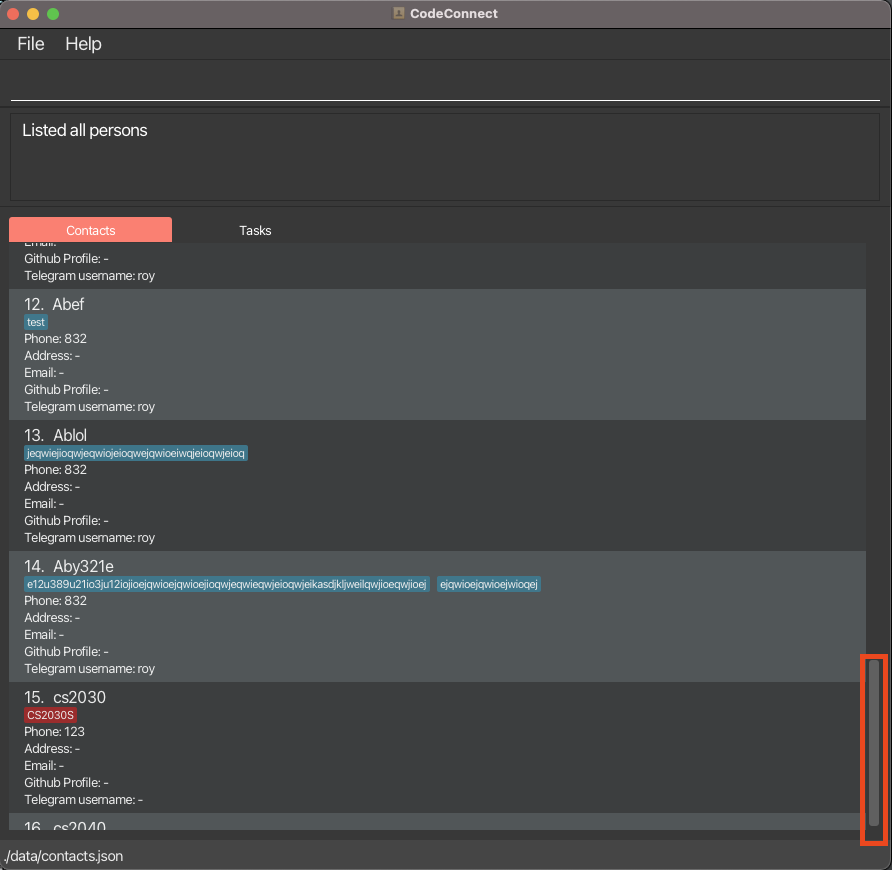The height and width of the screenshot is (870, 892).
Task: Click 'Telegram username: roy' under Abef
Action: point(89,407)
